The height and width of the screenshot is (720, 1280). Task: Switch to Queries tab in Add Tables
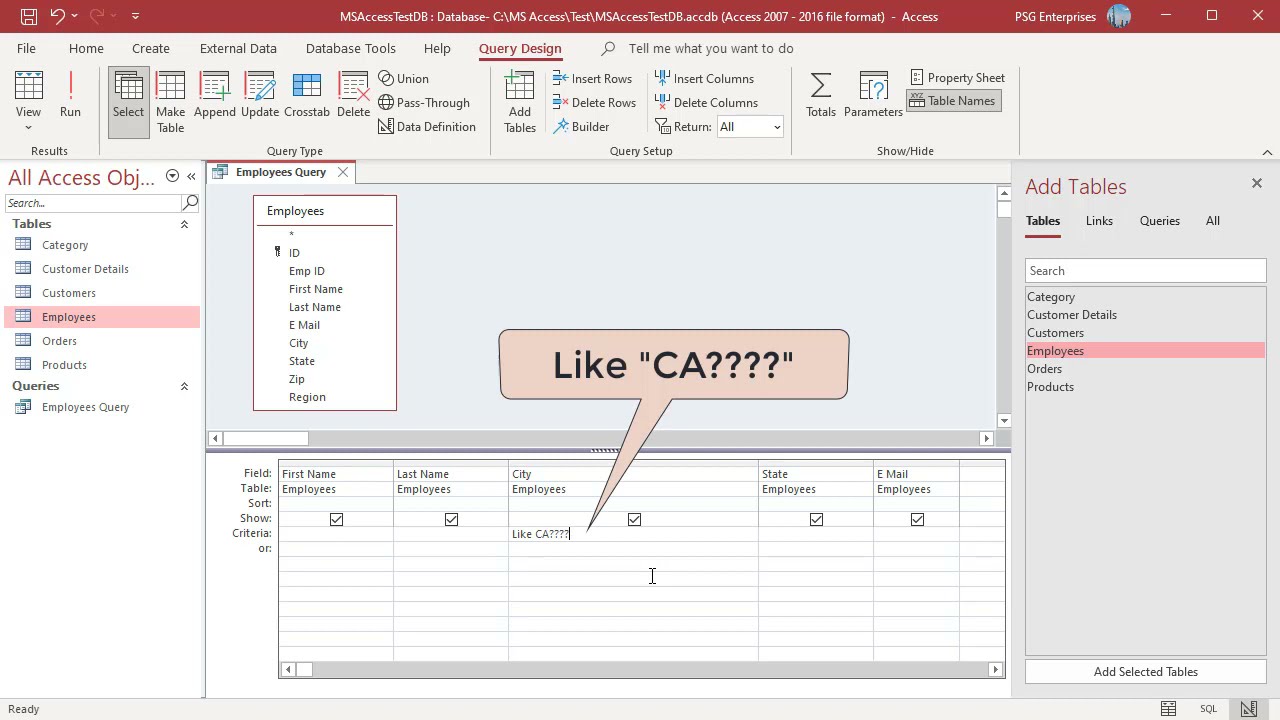click(1160, 221)
